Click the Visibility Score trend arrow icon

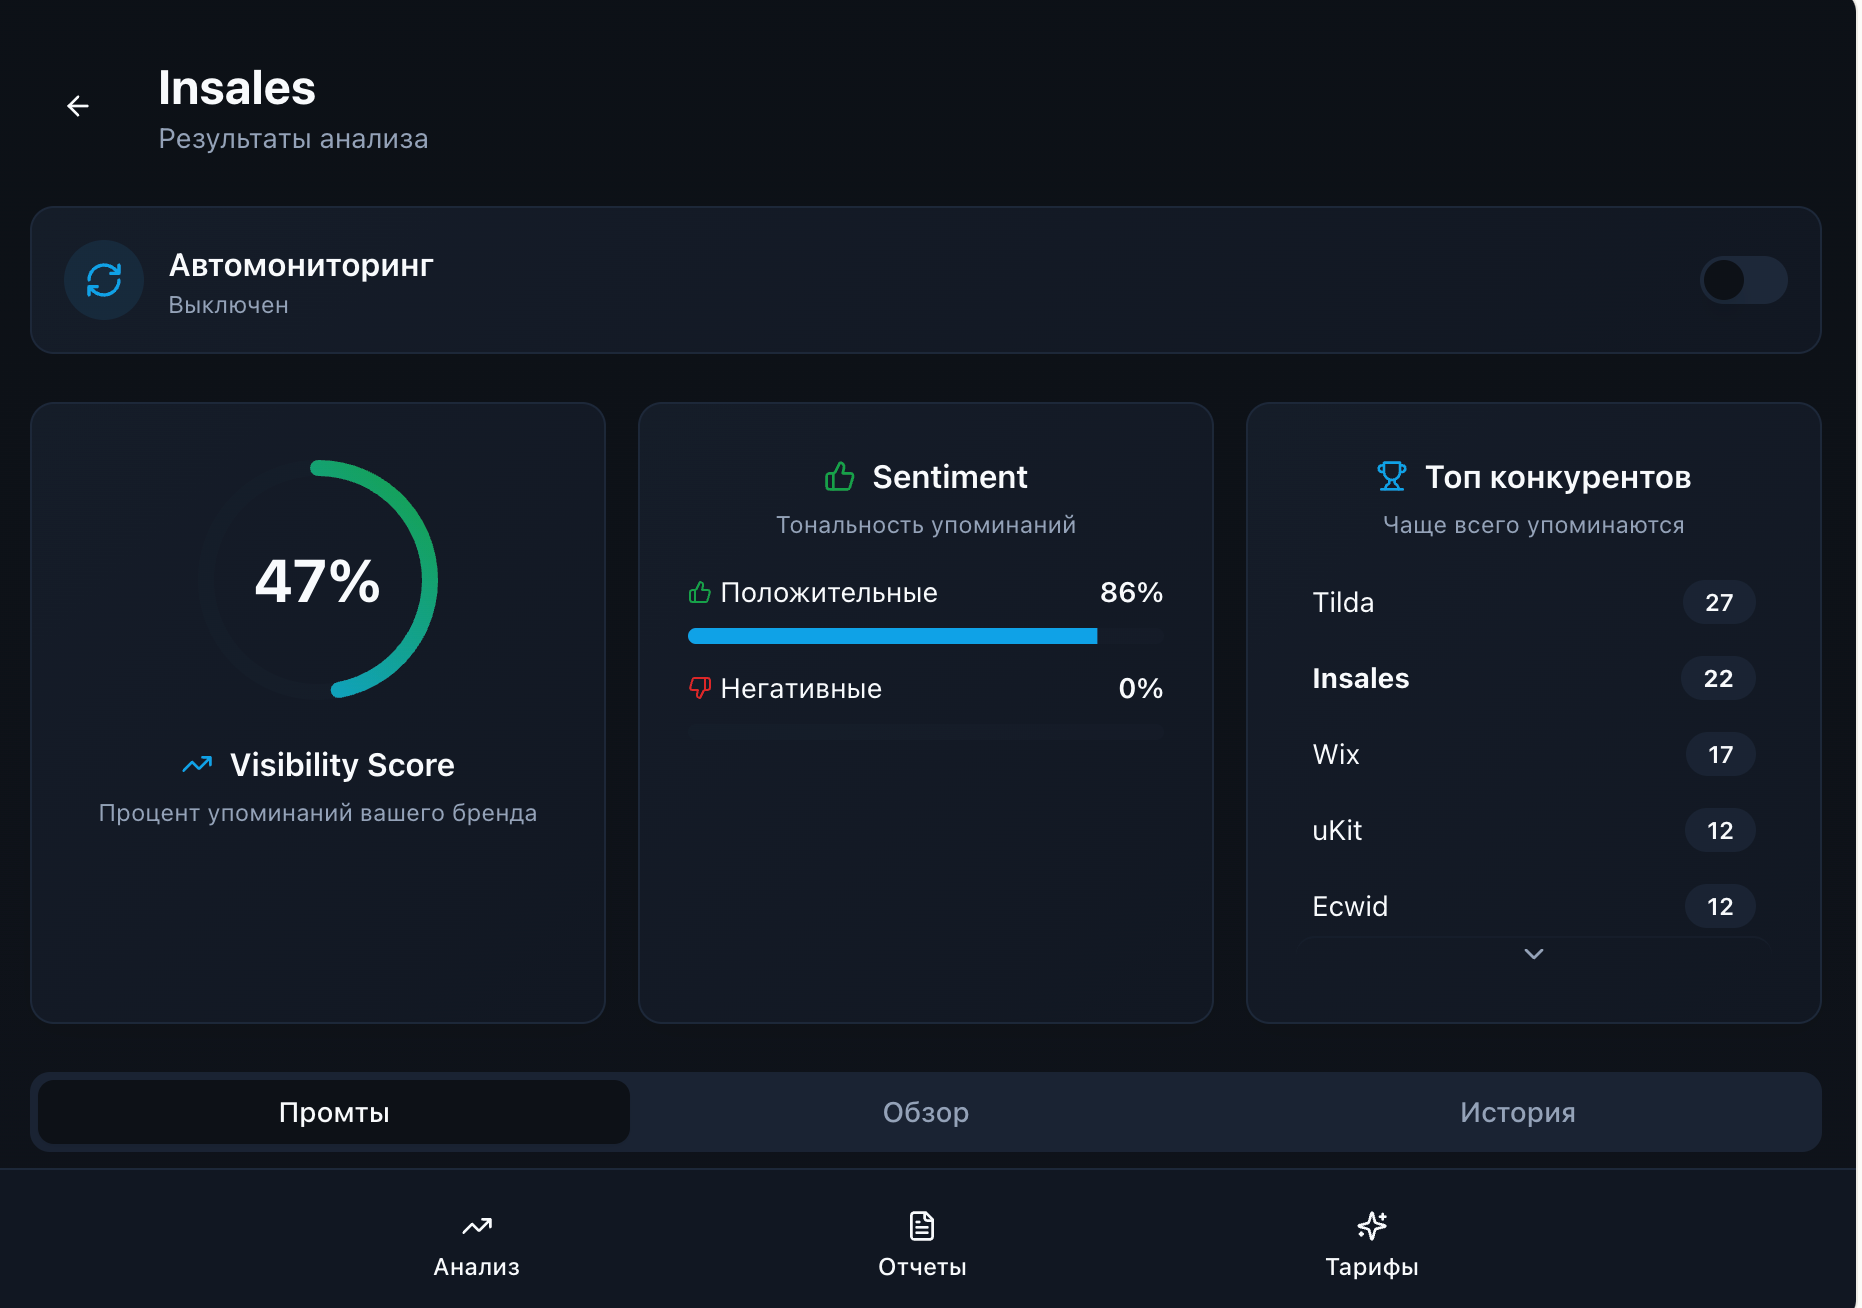tap(197, 765)
